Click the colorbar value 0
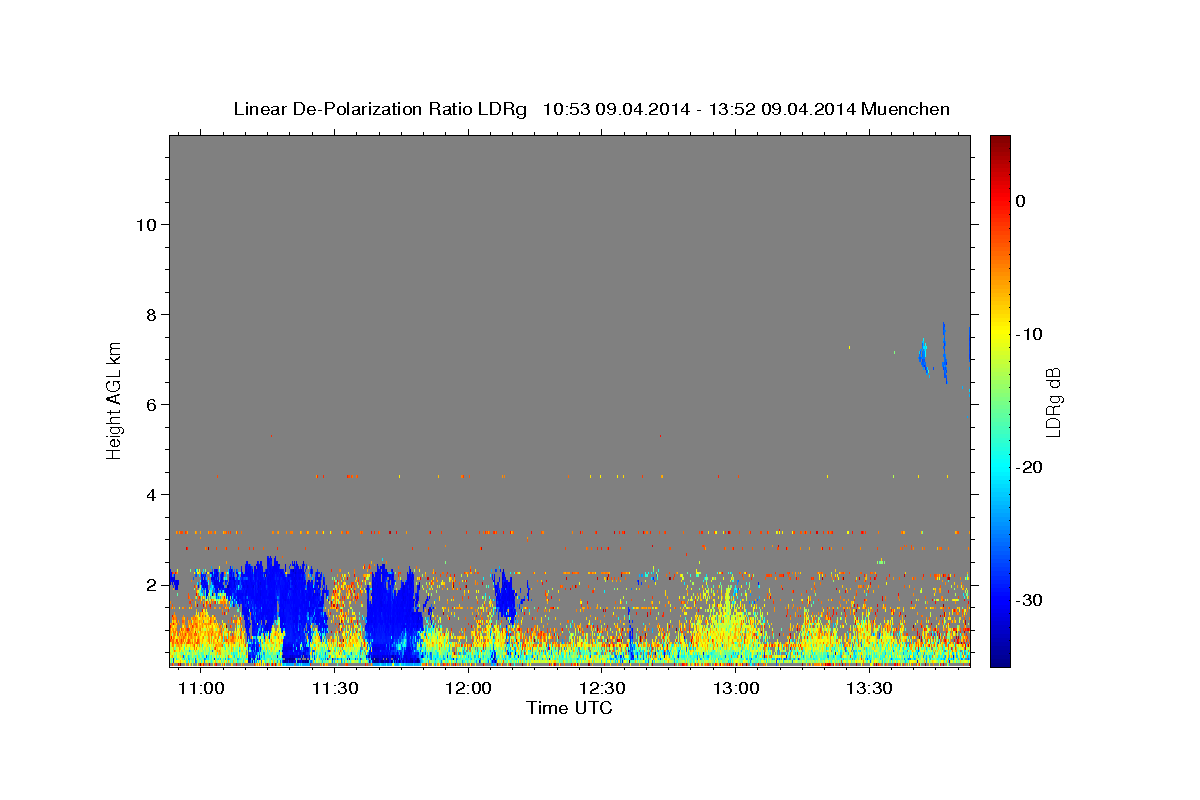 click(1021, 201)
